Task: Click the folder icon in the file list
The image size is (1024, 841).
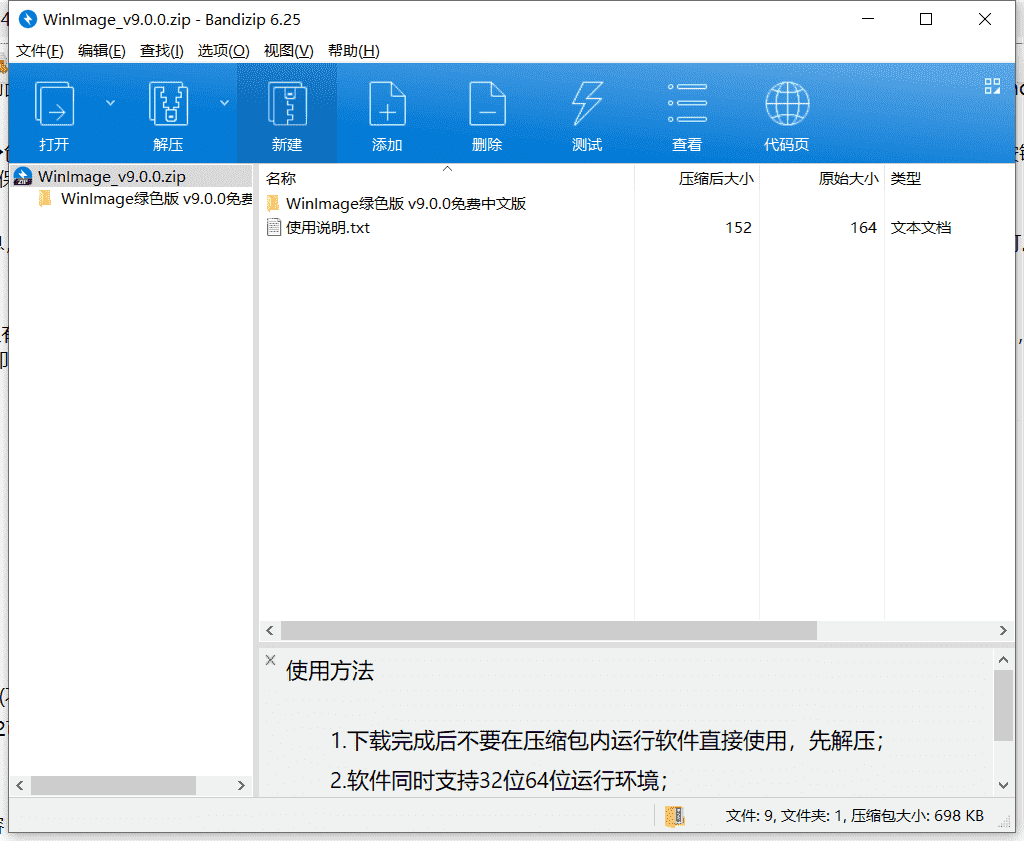Action: point(274,203)
